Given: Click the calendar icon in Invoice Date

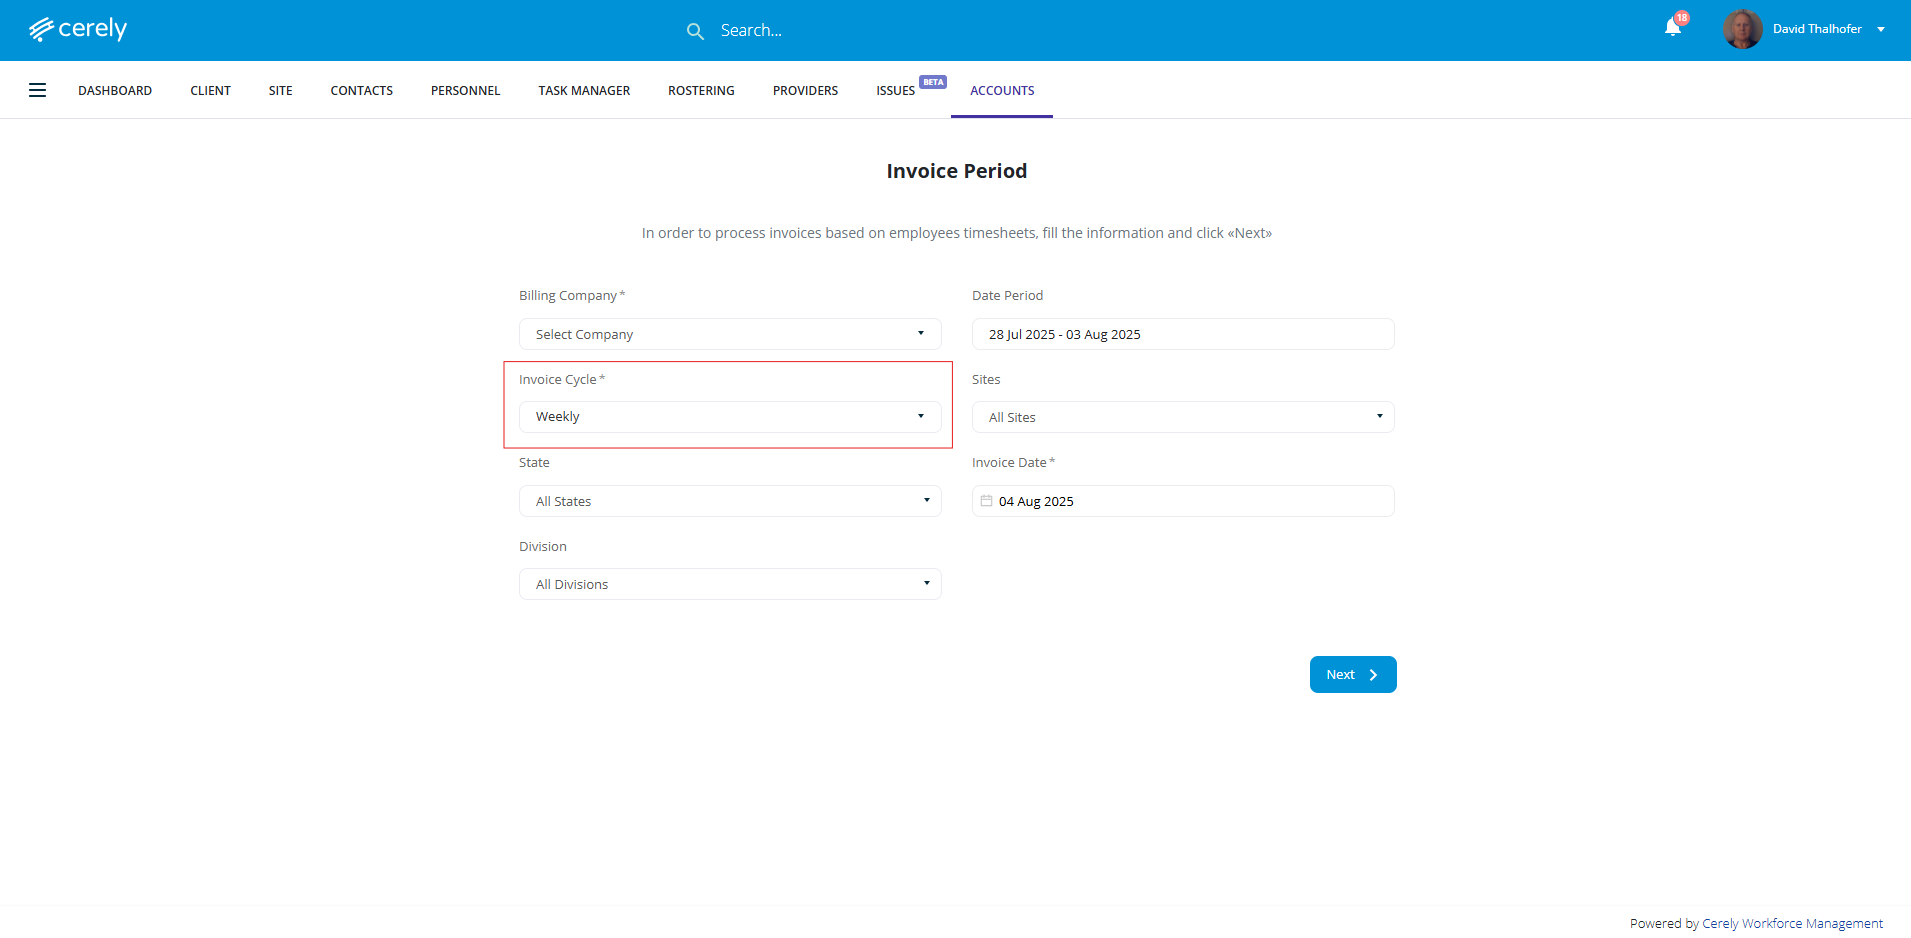Looking at the screenshot, I should (986, 501).
